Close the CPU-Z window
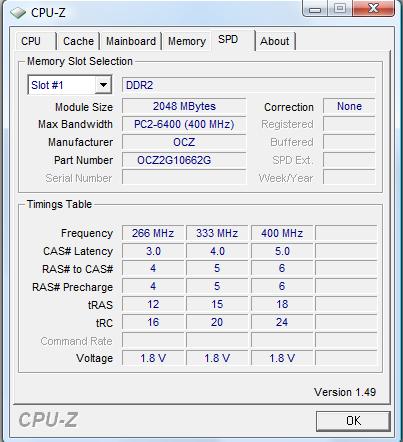Viewport: 403px width, 442px height. 373,8
